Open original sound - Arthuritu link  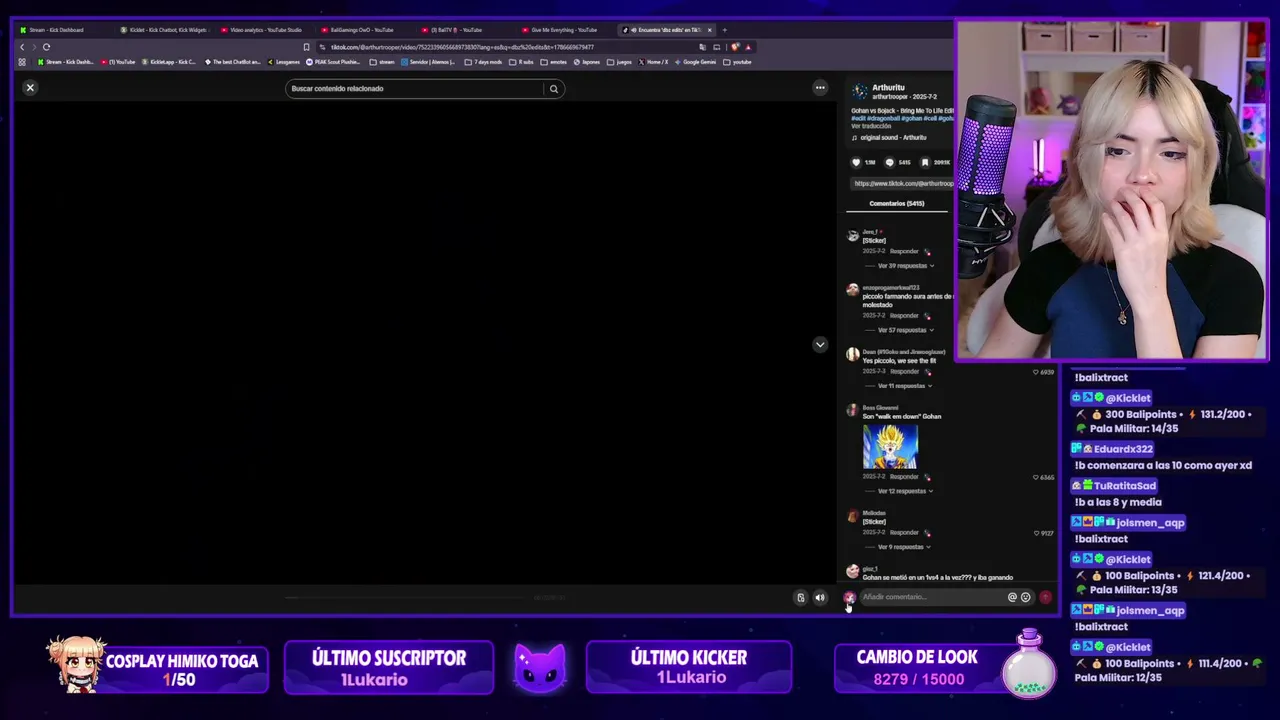click(893, 137)
